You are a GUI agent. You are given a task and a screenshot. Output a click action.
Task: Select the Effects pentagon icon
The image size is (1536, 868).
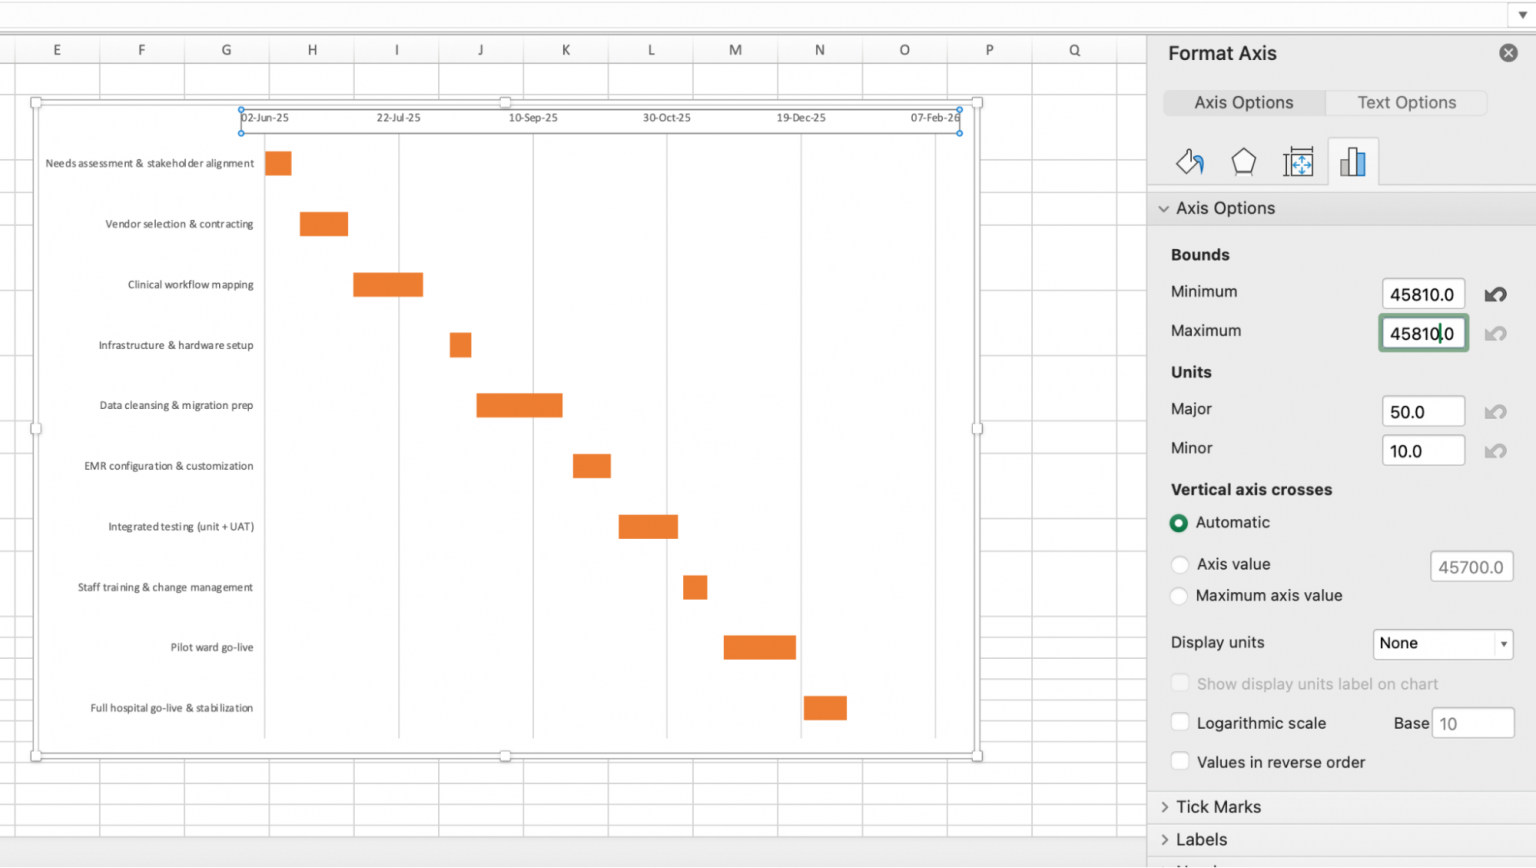(x=1244, y=161)
